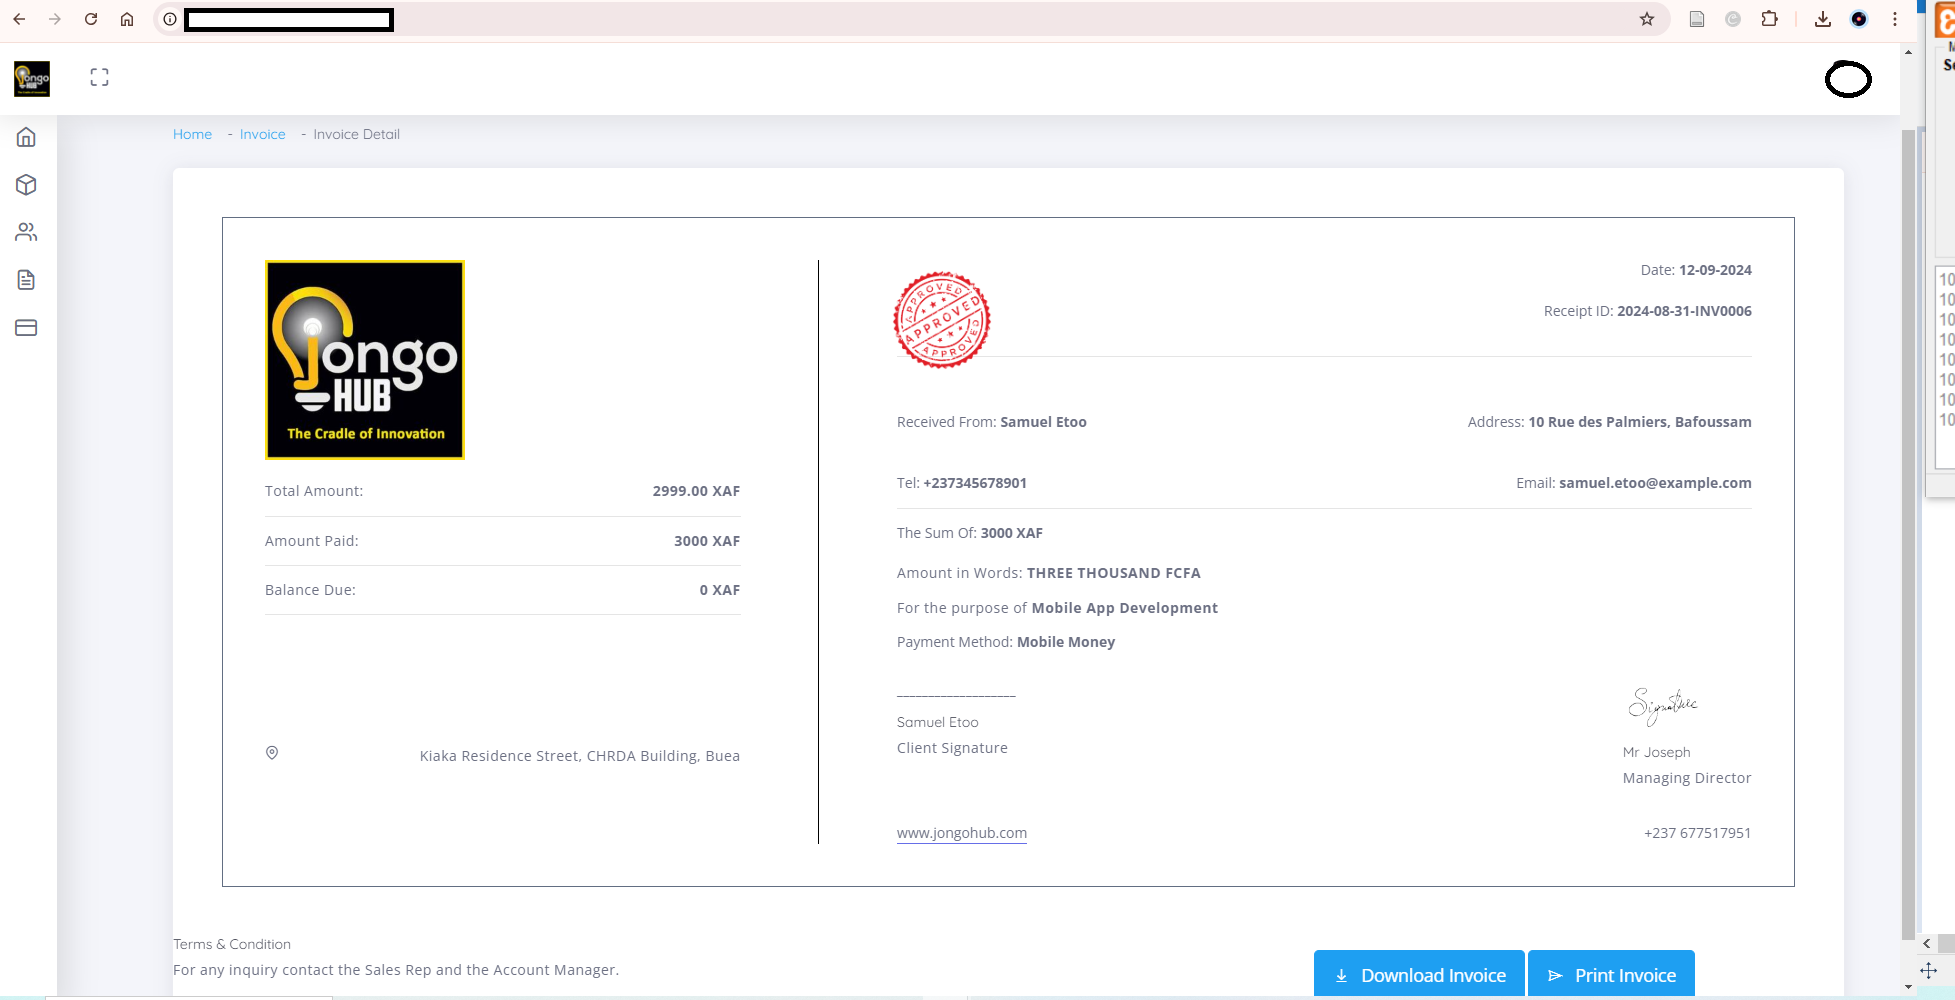Open the Invoices document icon in sidebar

26,280
